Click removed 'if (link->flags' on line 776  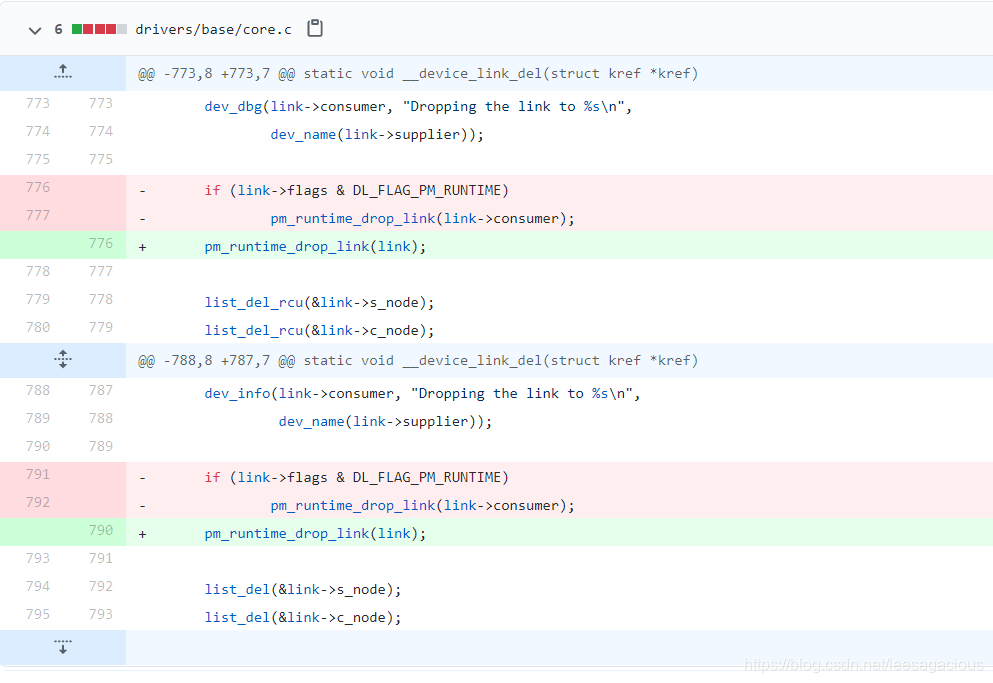(356, 191)
